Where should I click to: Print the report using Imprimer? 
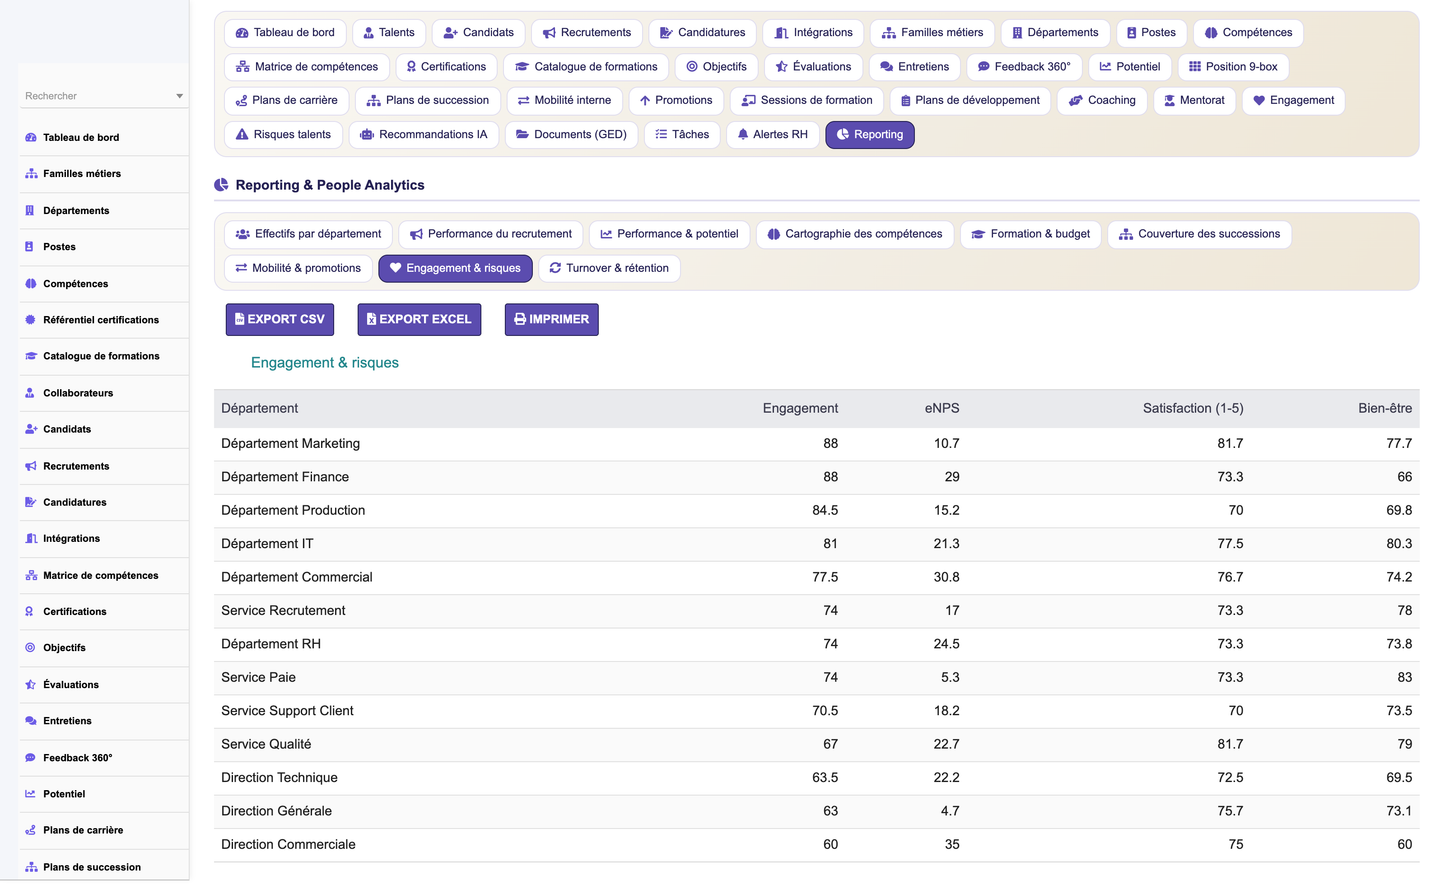552,319
